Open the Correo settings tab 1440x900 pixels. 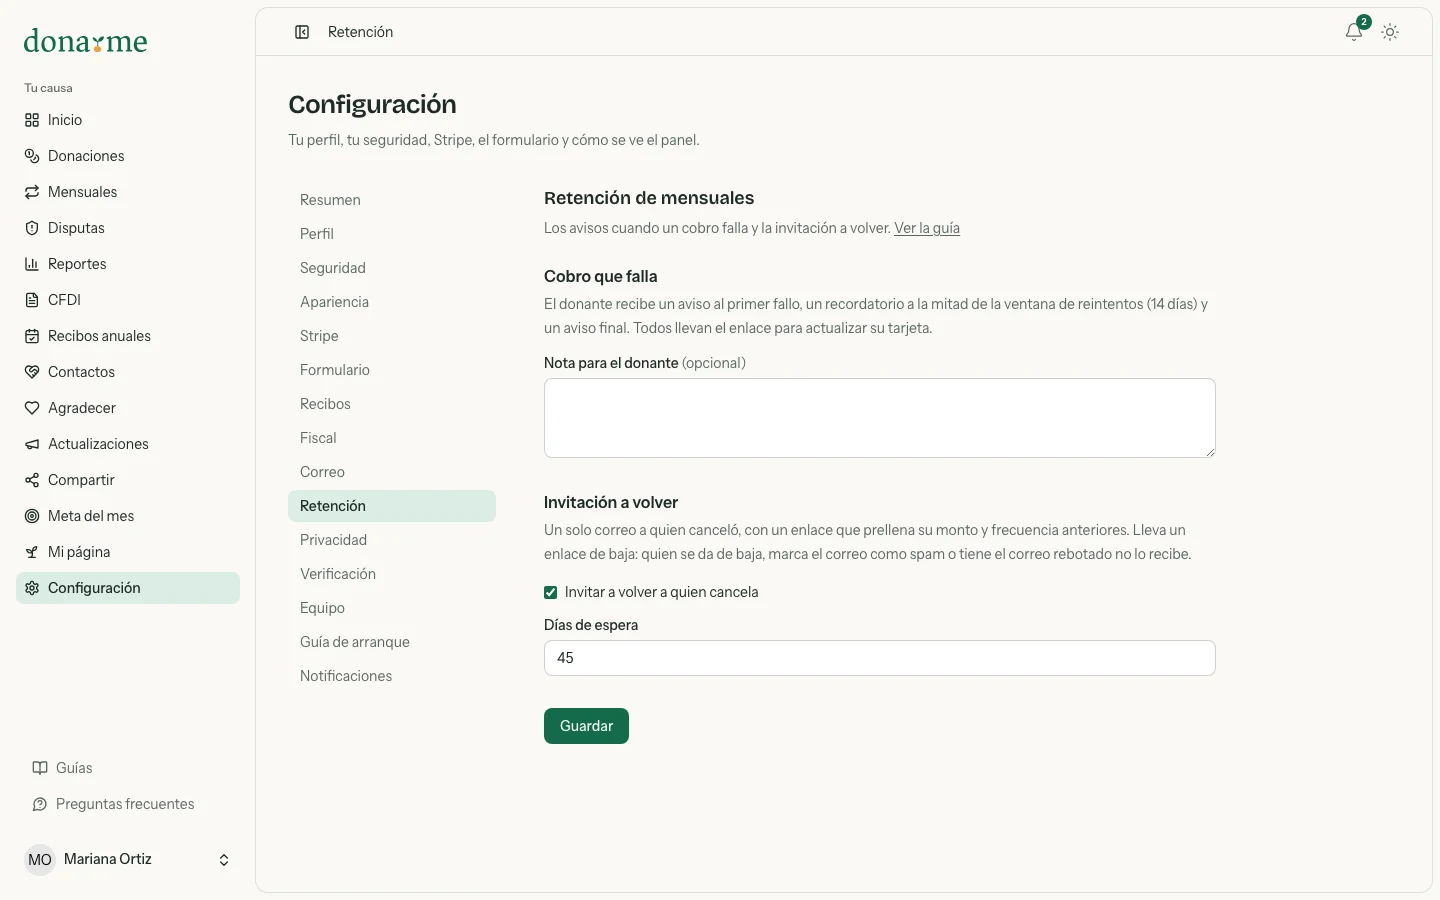[392, 472]
